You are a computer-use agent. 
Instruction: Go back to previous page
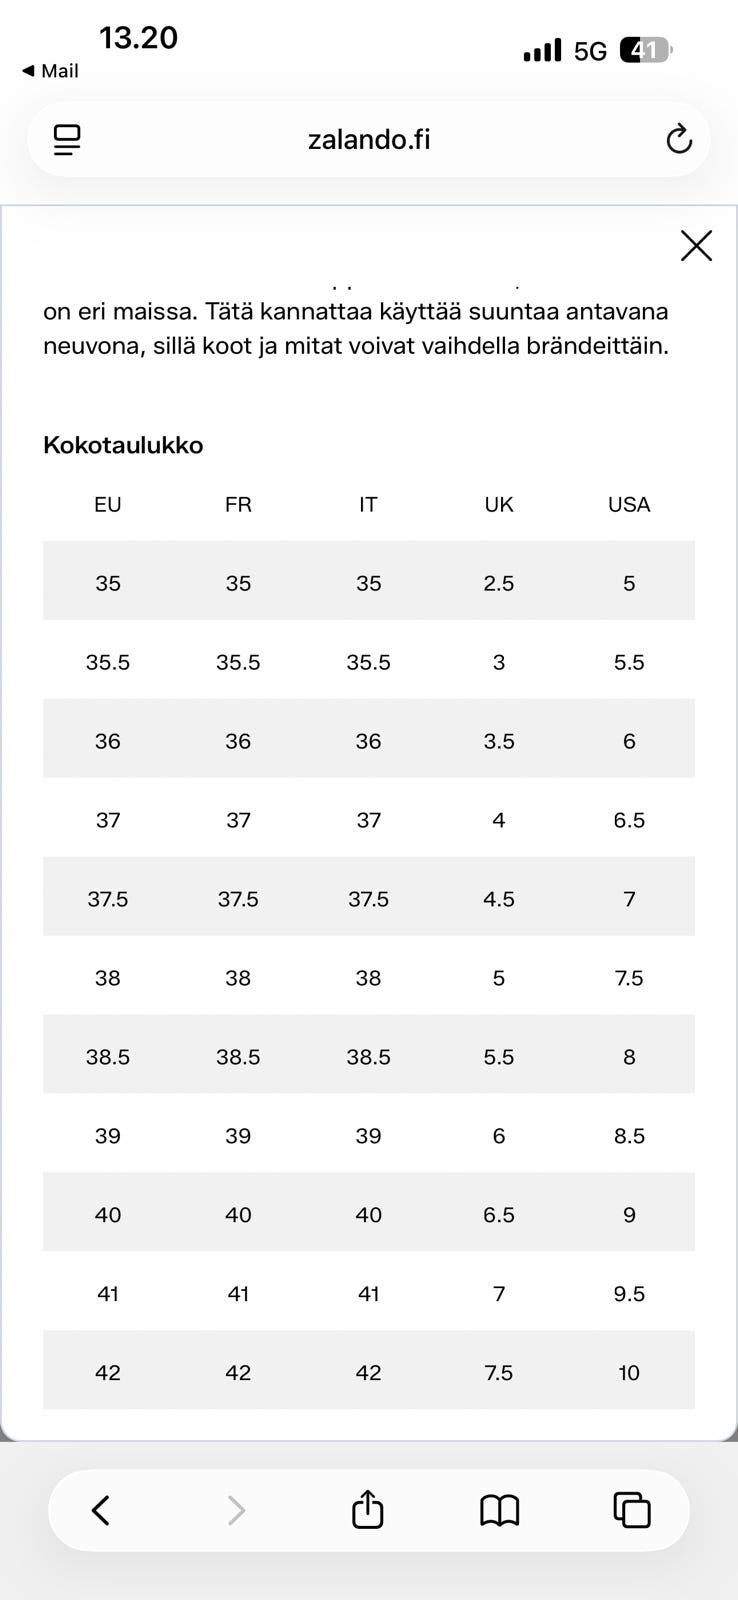coord(101,1510)
